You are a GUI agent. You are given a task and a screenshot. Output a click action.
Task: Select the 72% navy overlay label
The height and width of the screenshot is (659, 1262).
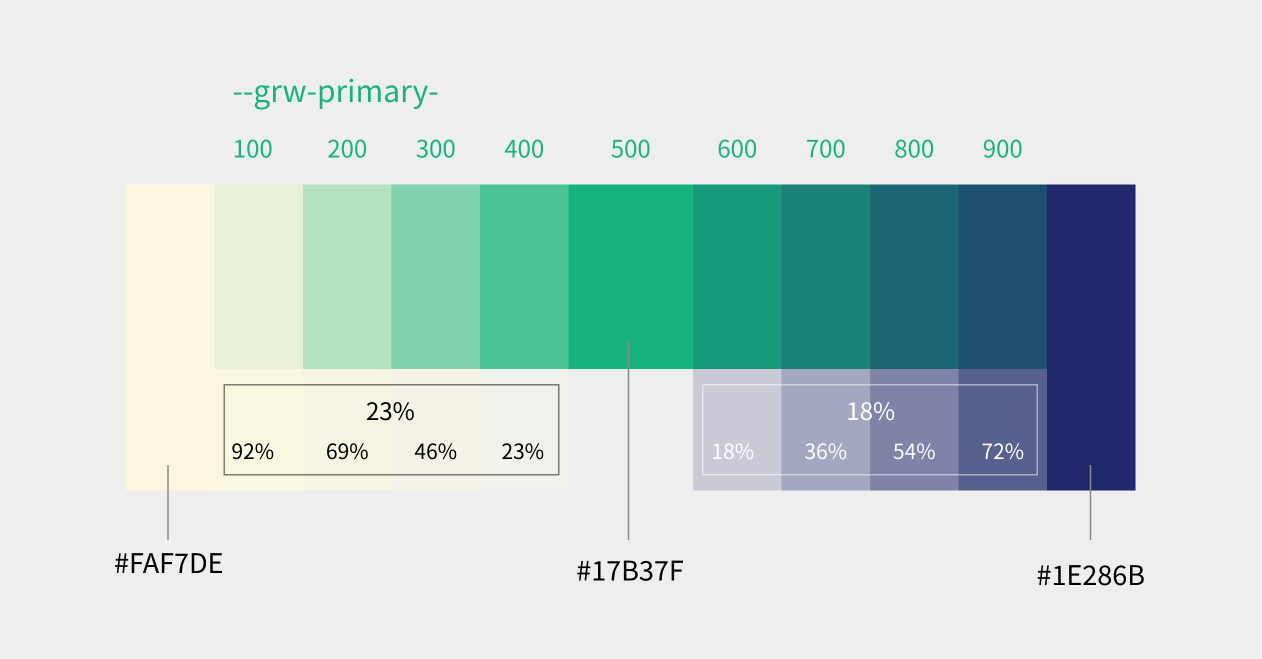point(1002,452)
